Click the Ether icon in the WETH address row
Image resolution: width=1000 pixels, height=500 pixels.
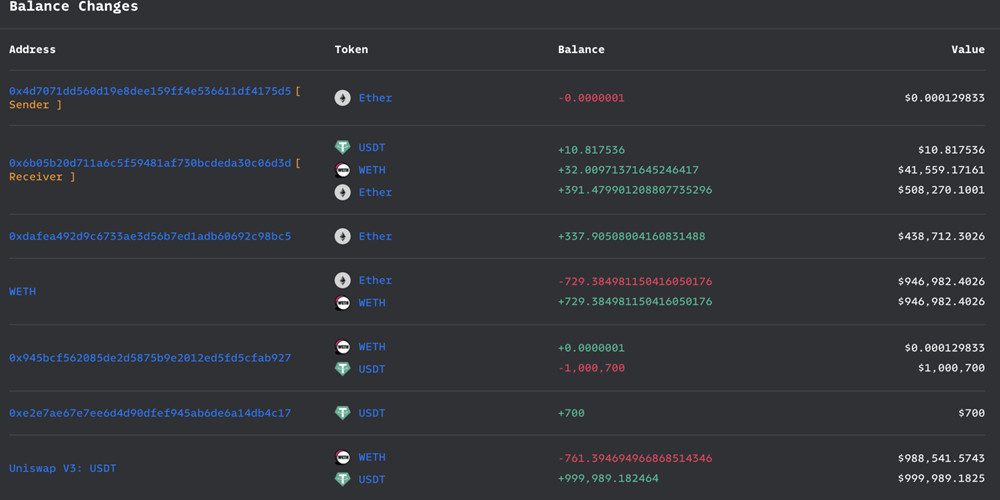(x=343, y=281)
